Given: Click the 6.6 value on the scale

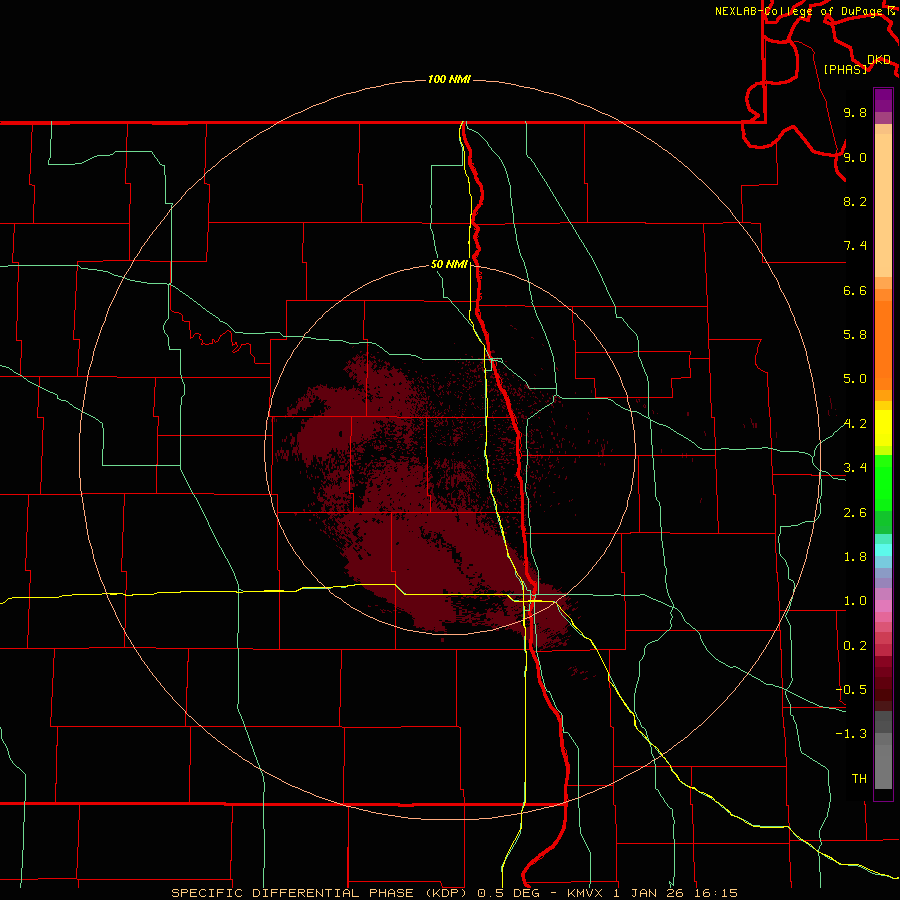Looking at the screenshot, I should [855, 290].
